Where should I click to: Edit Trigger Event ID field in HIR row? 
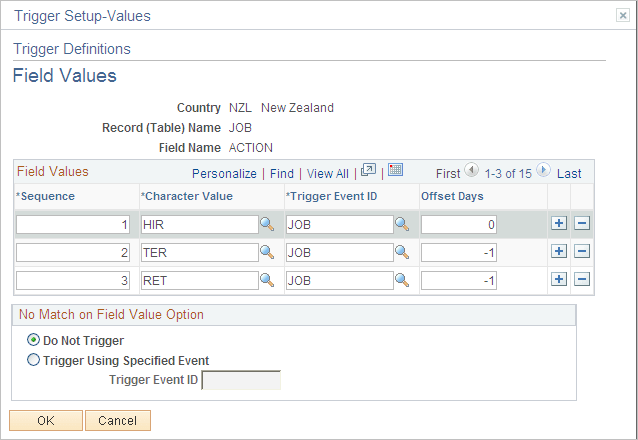340,225
